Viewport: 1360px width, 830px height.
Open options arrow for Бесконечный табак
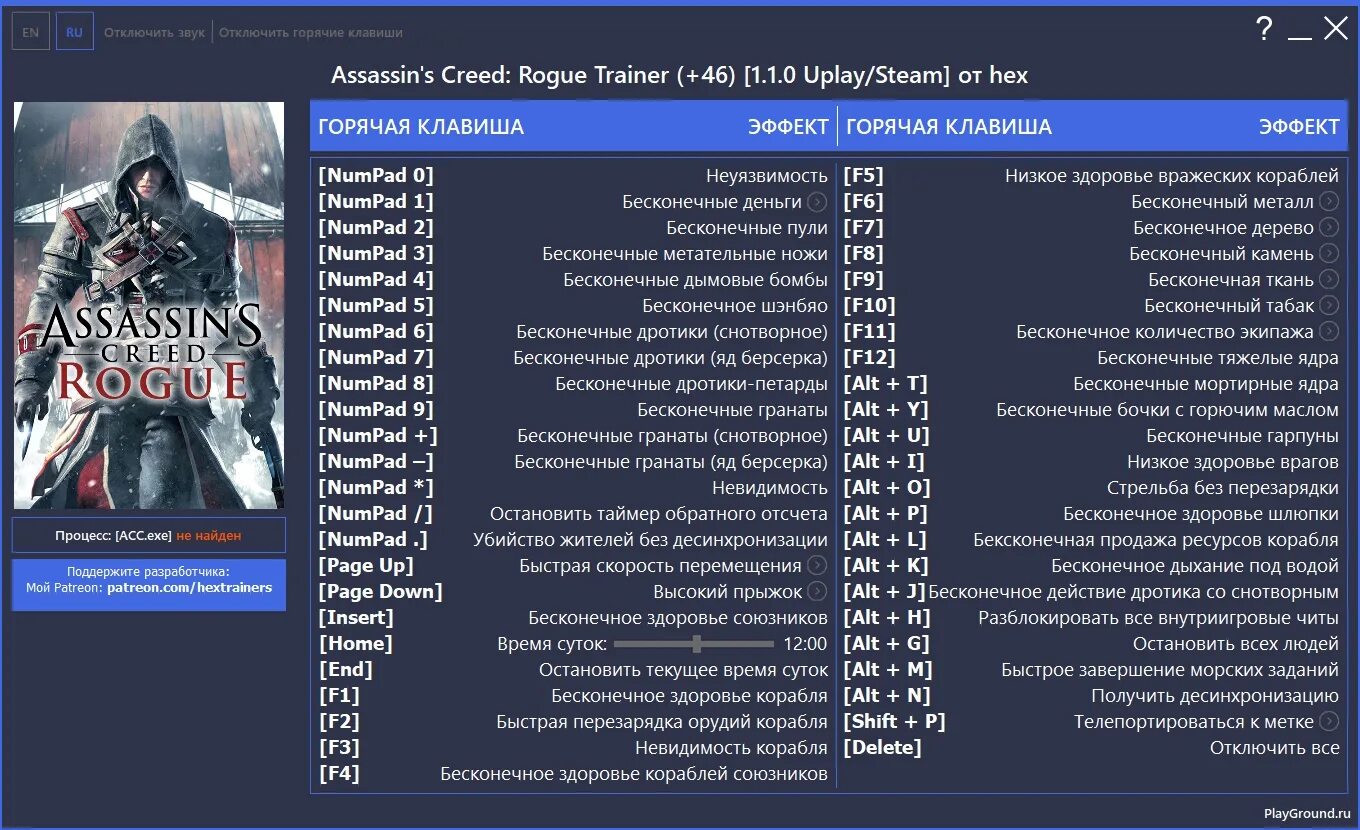coord(1328,306)
